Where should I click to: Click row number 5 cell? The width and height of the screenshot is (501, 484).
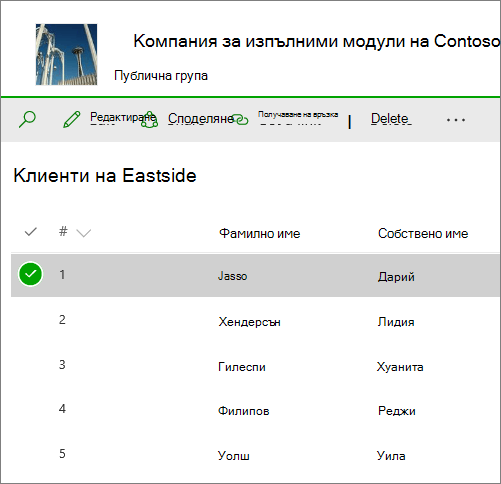pos(62,454)
